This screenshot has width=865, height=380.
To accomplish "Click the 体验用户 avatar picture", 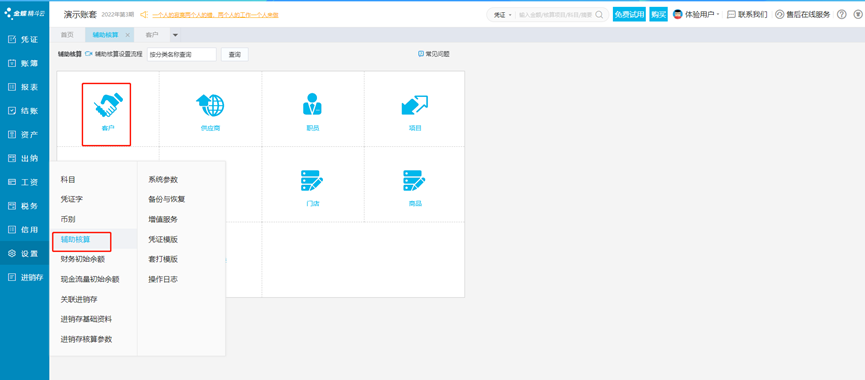I will pos(677,15).
